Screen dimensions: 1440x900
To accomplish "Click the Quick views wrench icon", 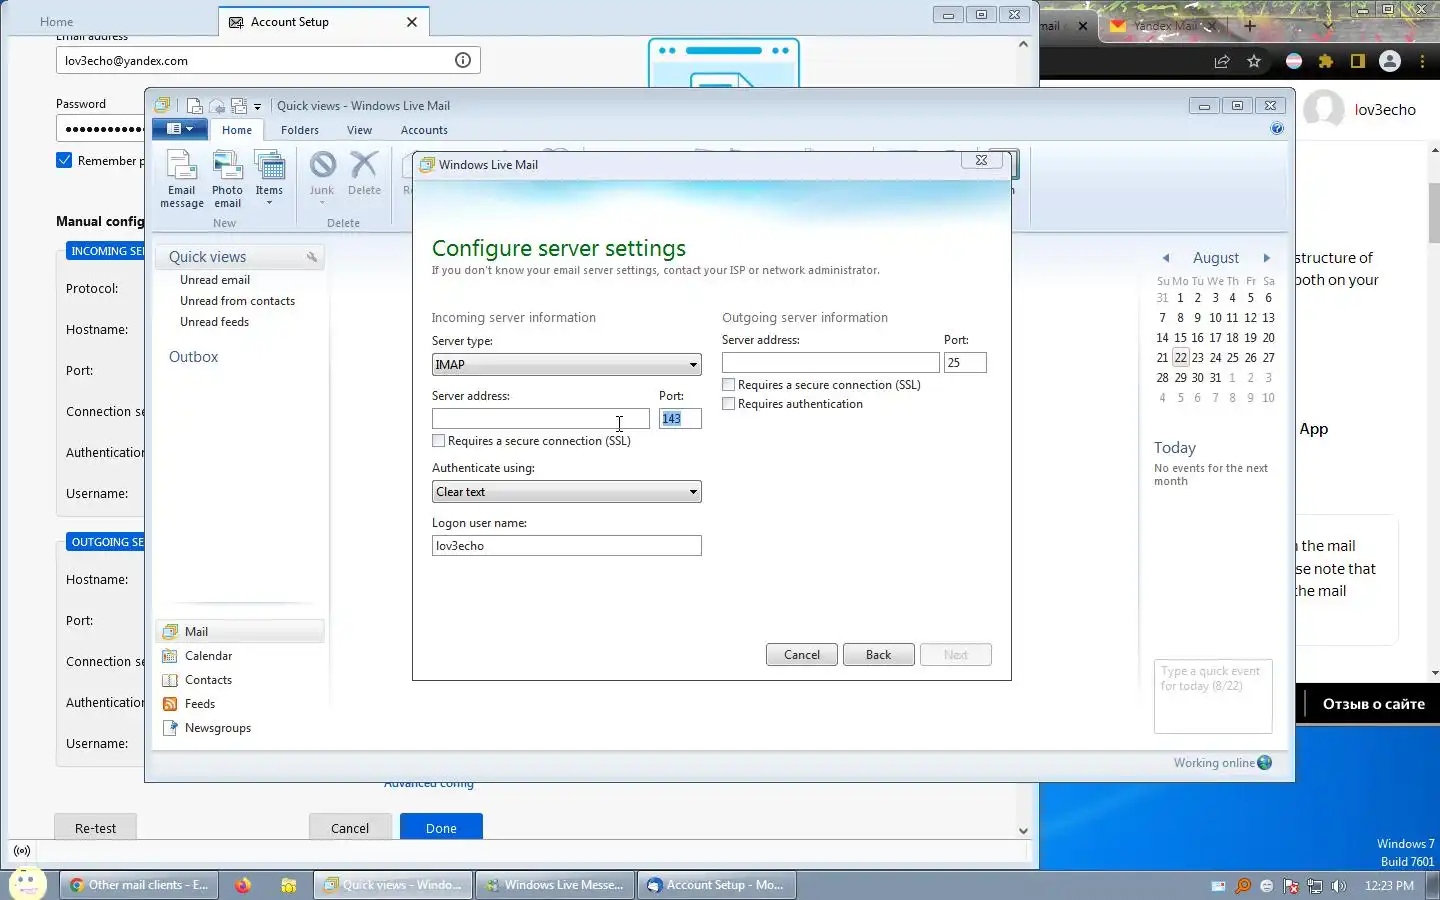I will tap(312, 257).
